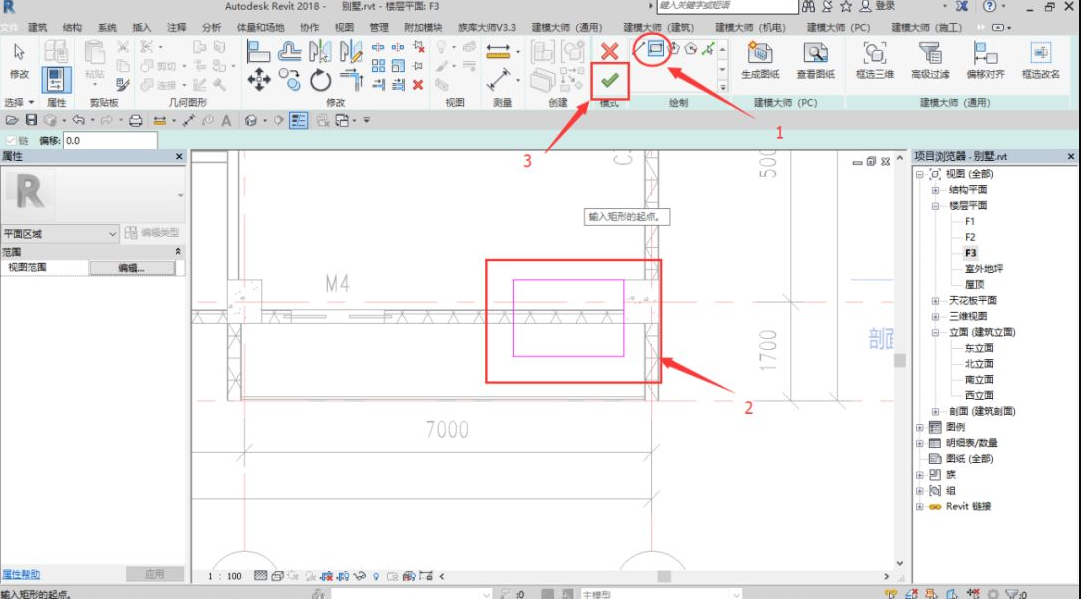
Task: Open the 属性帮助 link
Action: pos(20,574)
